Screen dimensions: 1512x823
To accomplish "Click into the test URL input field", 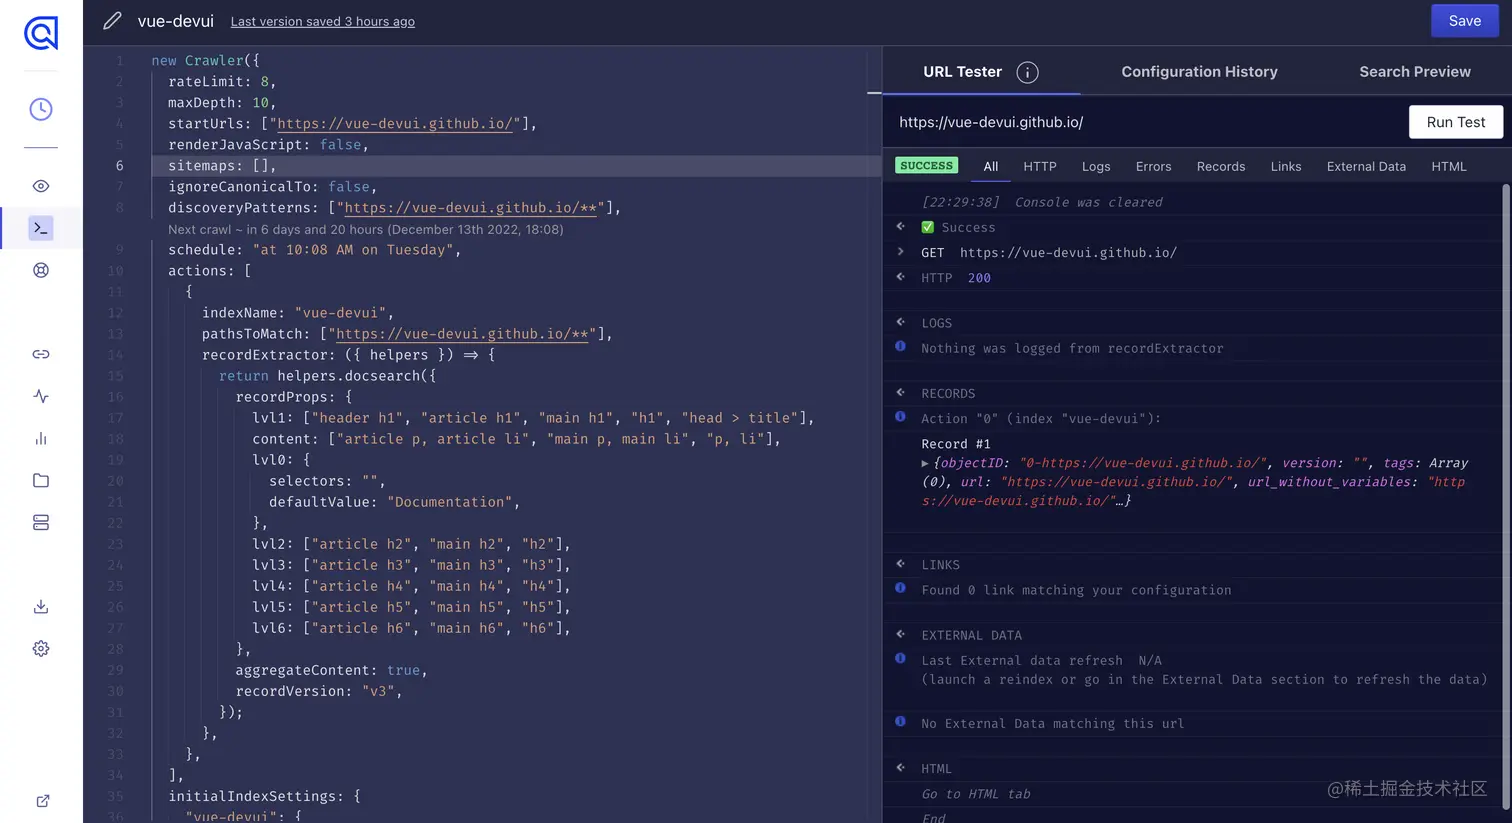I will coord(1146,122).
